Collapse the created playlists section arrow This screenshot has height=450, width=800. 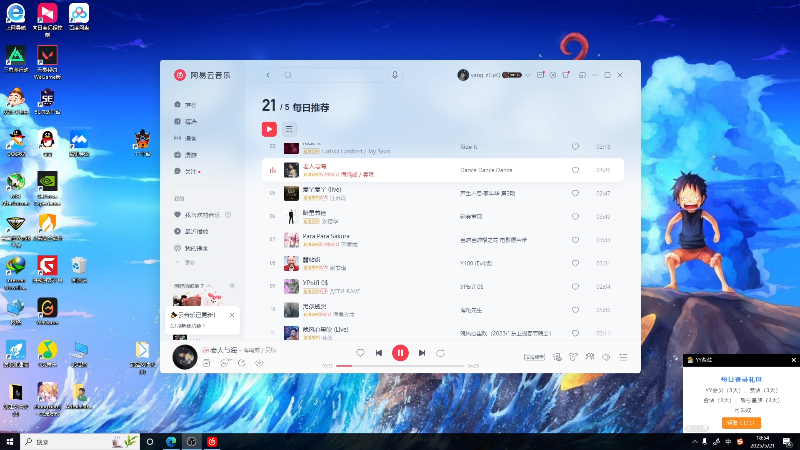[209, 286]
